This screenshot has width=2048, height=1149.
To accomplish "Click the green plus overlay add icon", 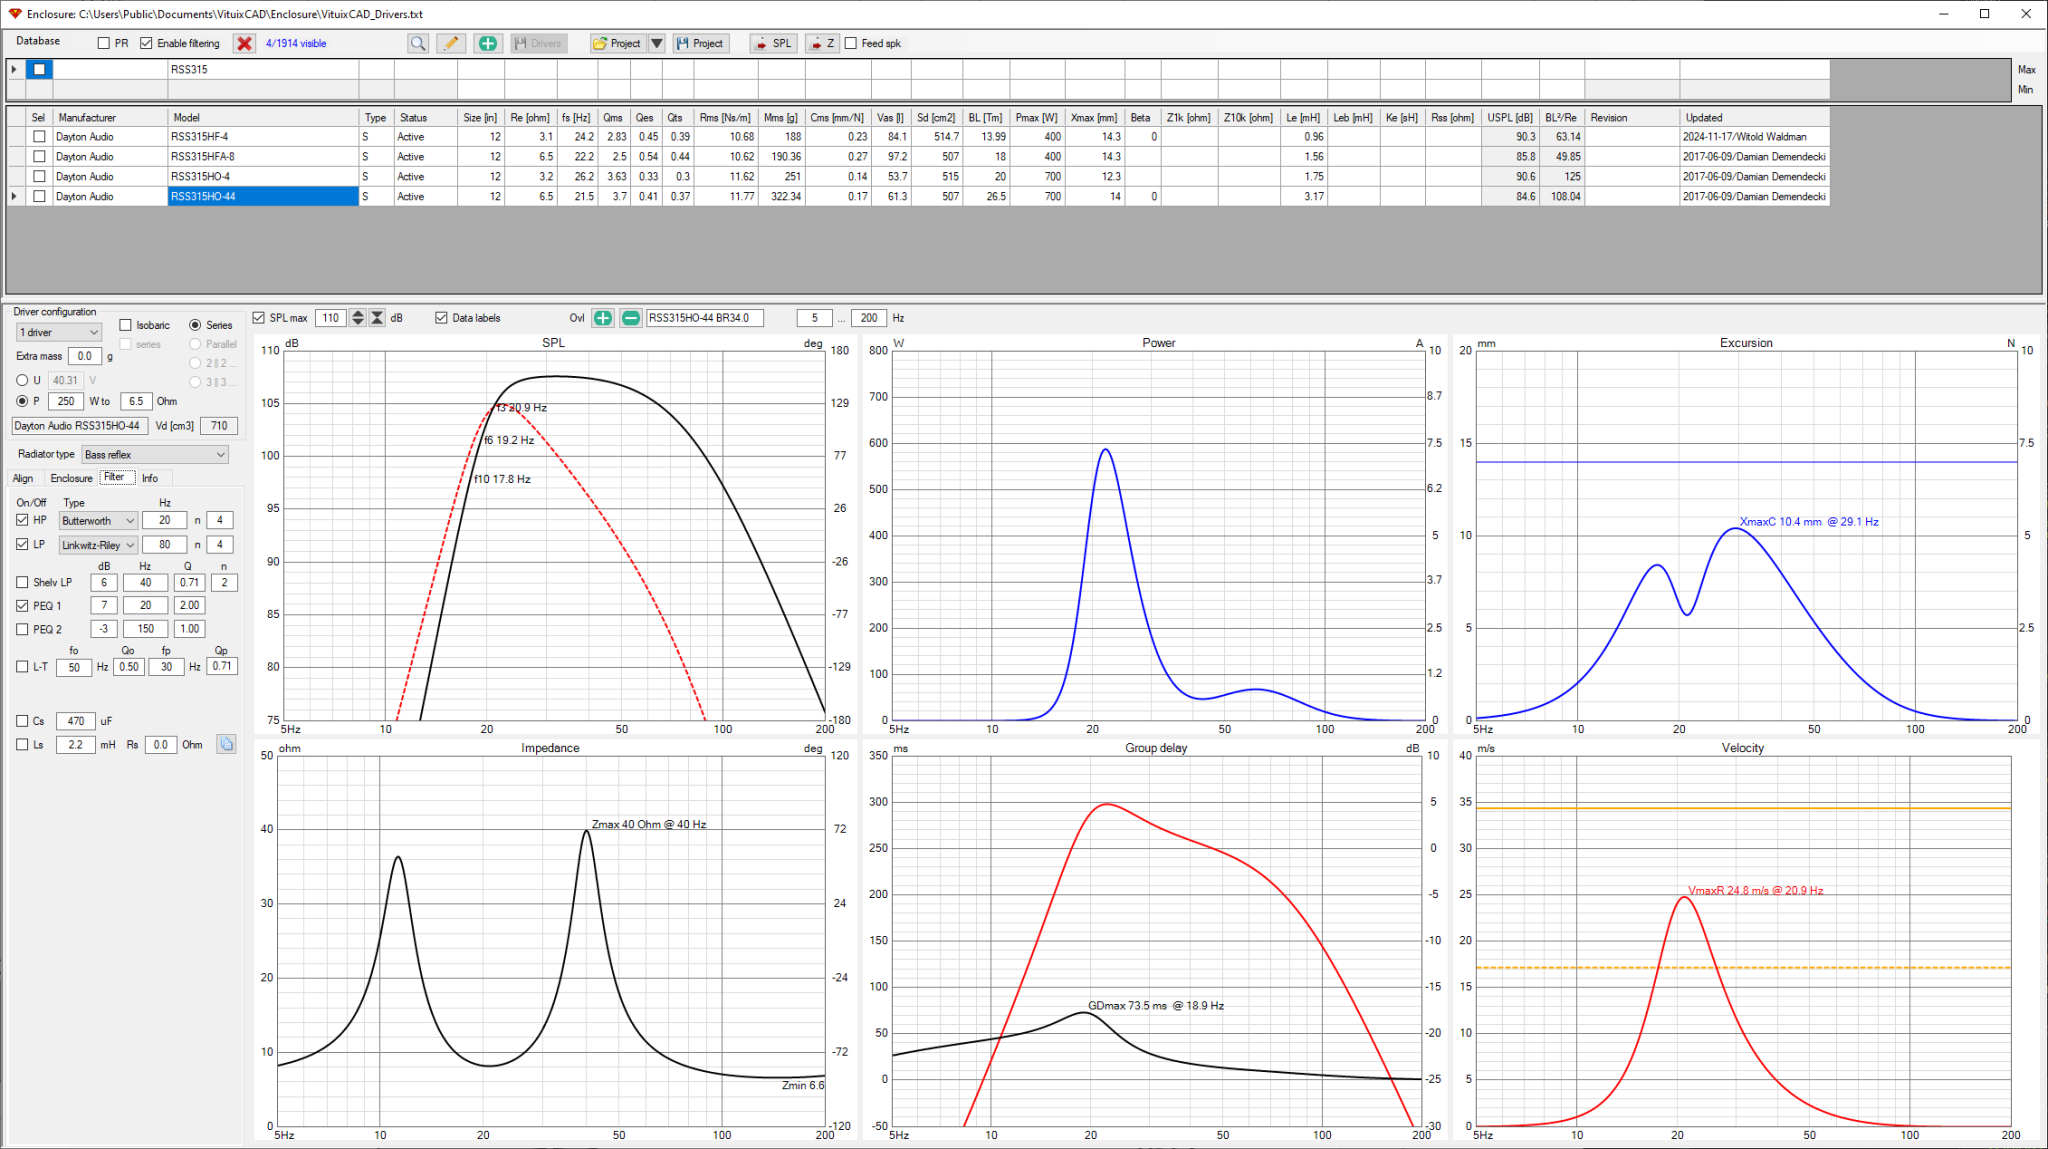I will [603, 318].
